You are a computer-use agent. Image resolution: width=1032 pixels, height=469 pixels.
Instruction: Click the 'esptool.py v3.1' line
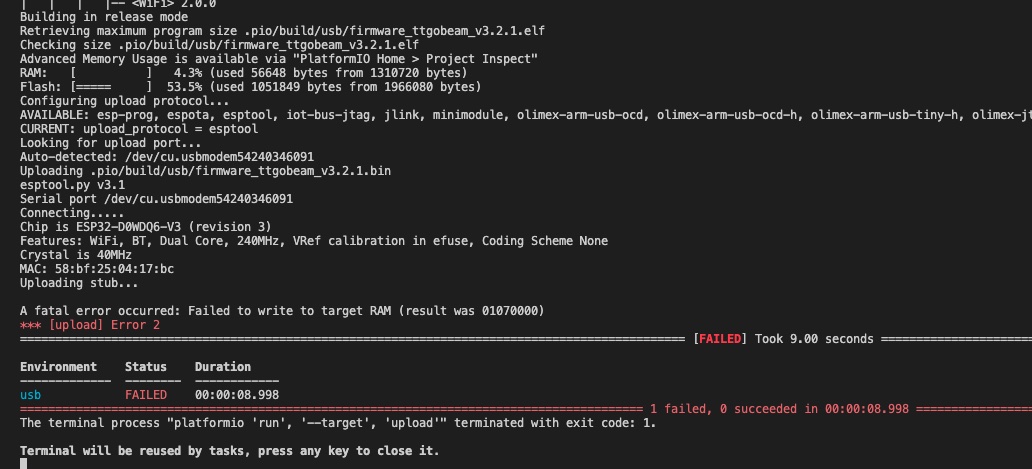(72, 185)
